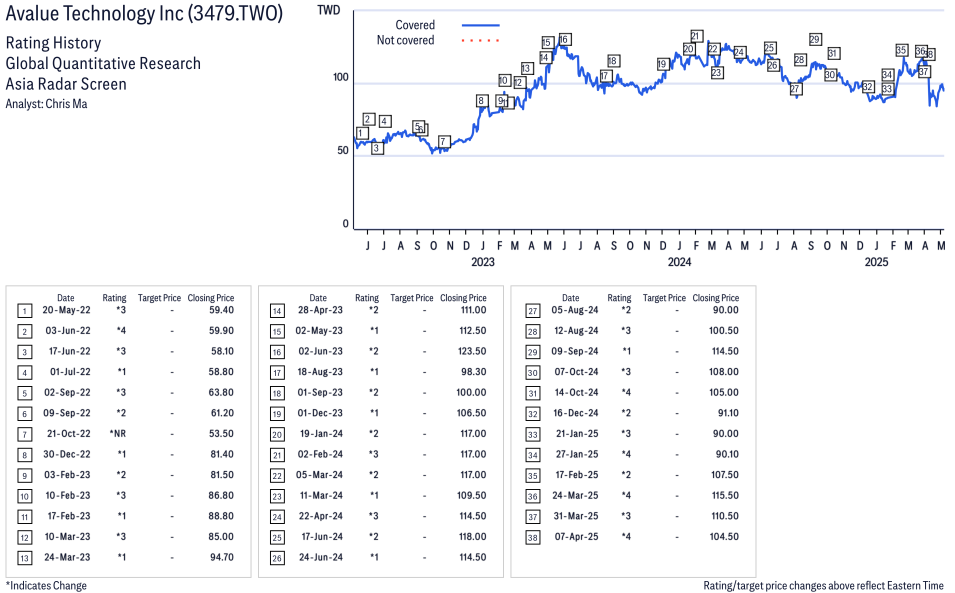
Task: Click the Analyst: Chris Ma line
Action: (46, 104)
